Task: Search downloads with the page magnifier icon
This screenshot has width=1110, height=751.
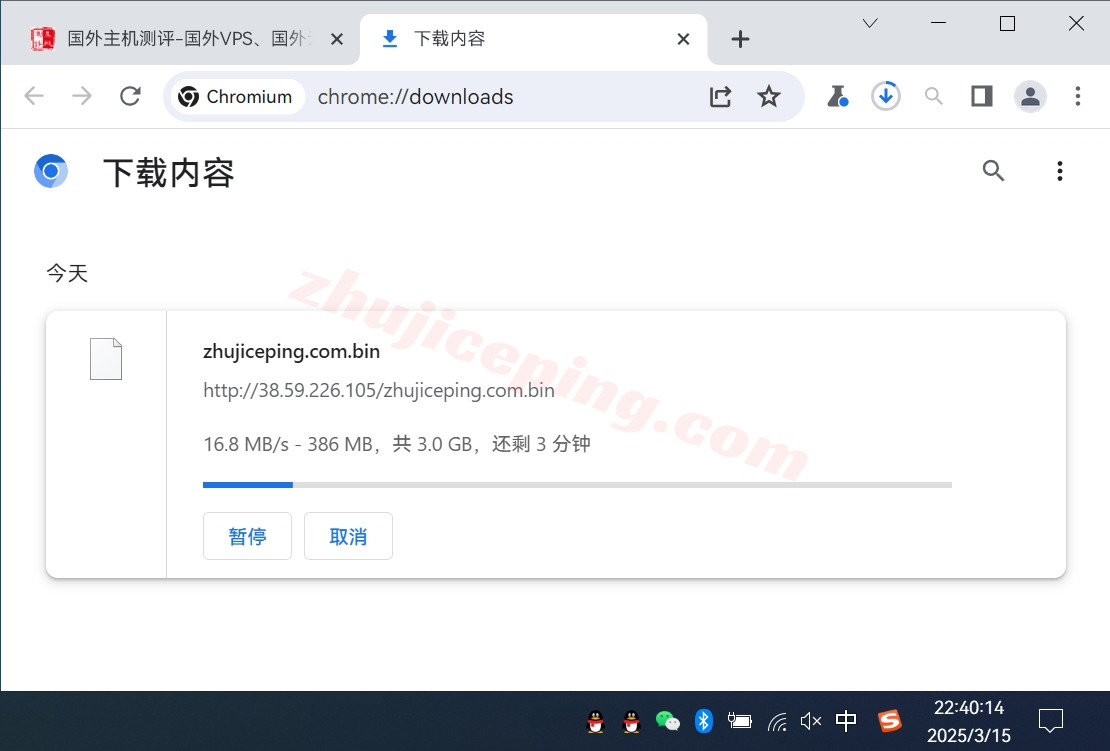Action: click(993, 171)
